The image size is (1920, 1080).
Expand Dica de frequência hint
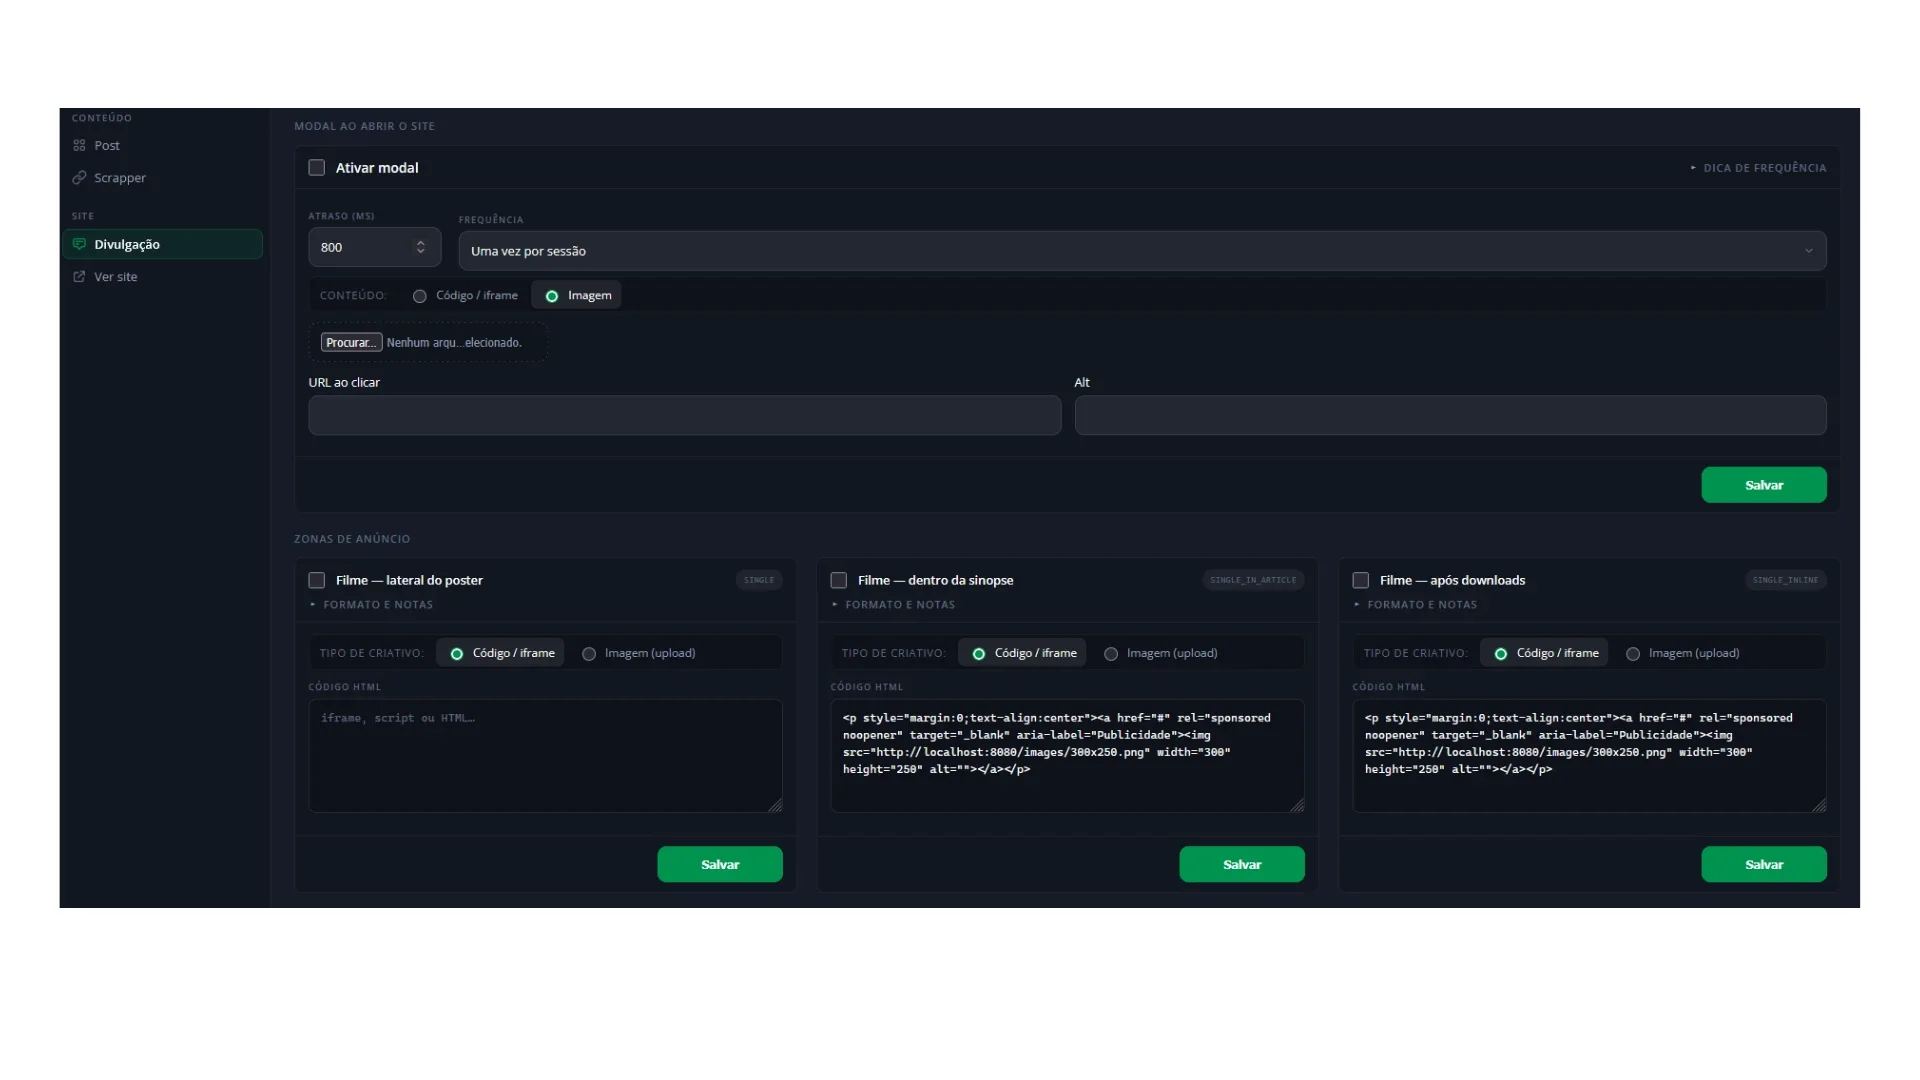click(x=1758, y=168)
